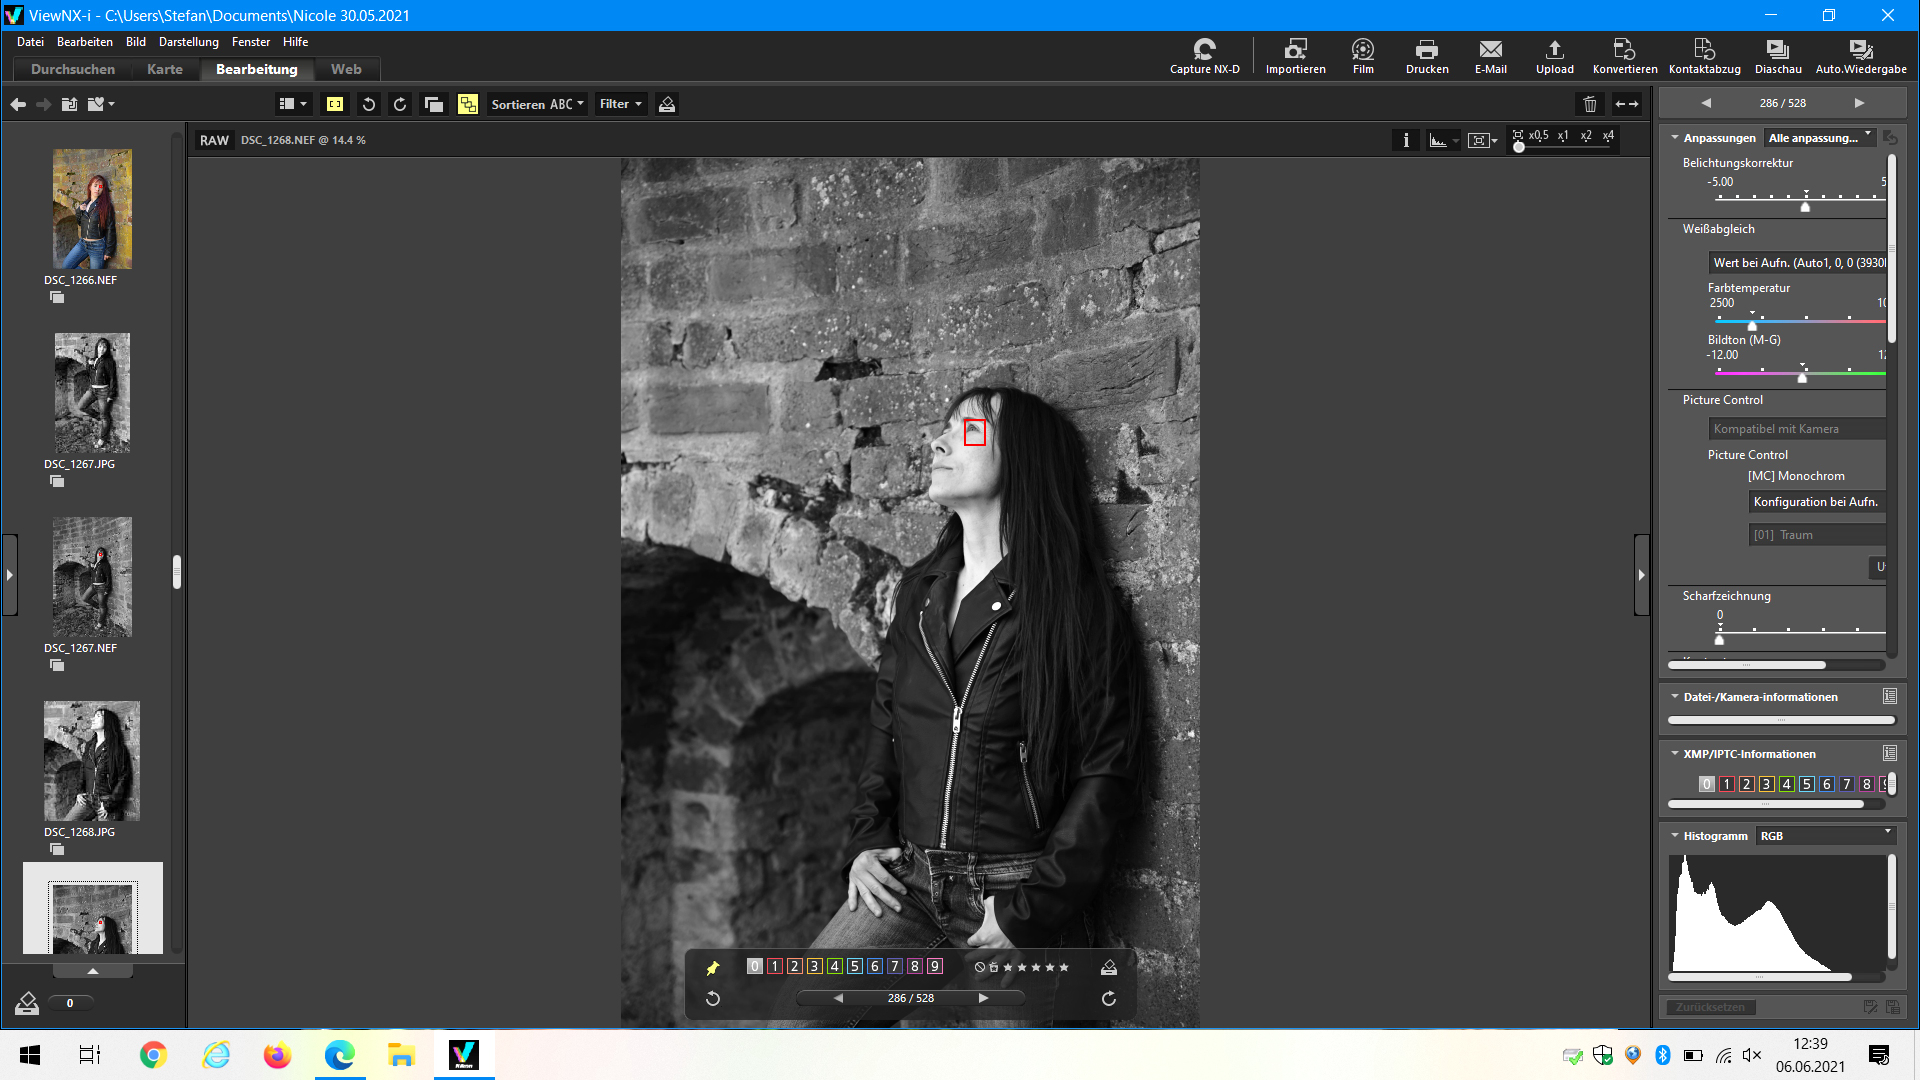Set label 4 green on floating image bar
This screenshot has width=1920, height=1080.
[835, 967]
